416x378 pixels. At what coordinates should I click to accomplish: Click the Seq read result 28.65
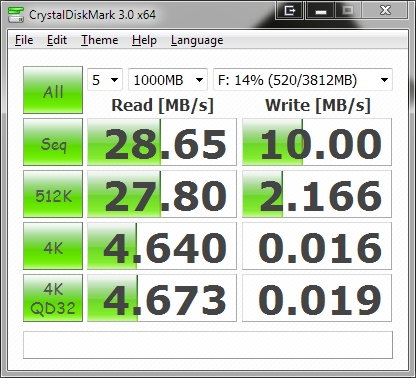click(x=162, y=142)
